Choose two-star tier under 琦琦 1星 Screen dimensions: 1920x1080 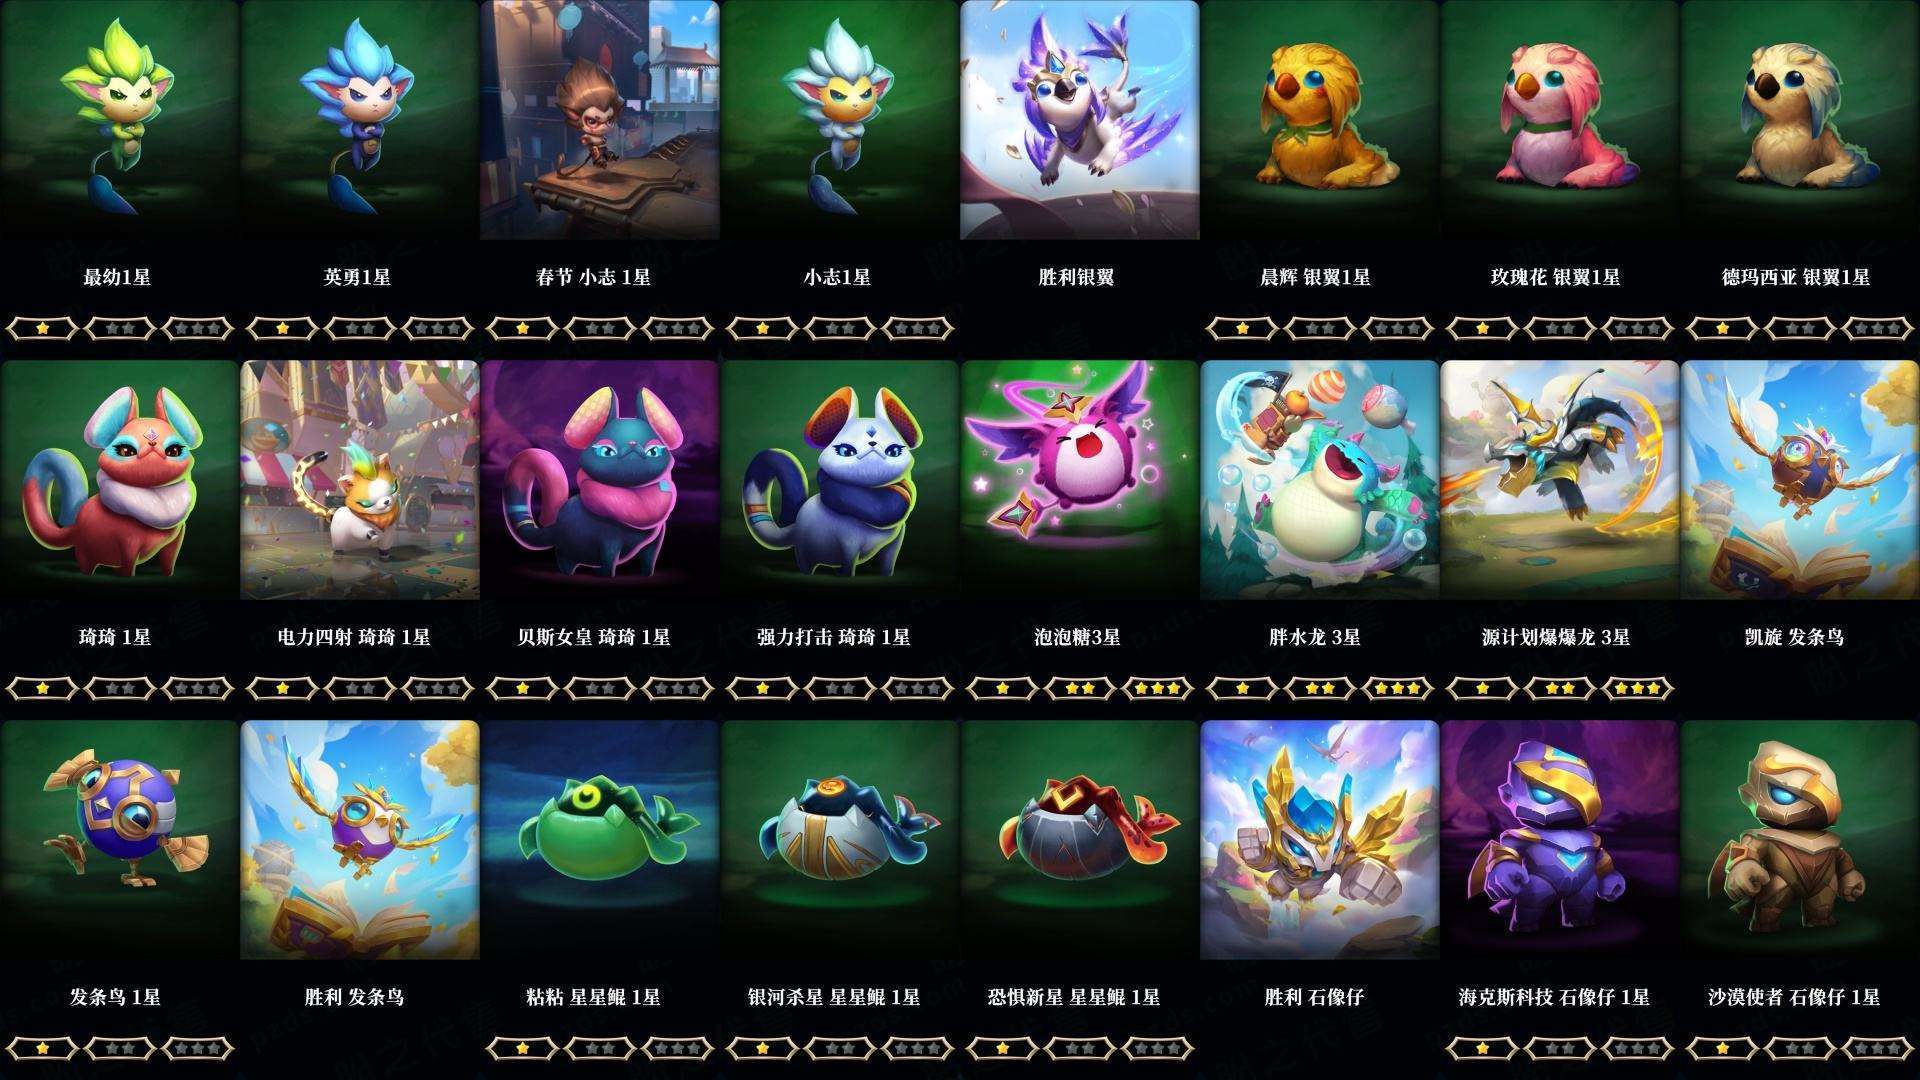120,688
